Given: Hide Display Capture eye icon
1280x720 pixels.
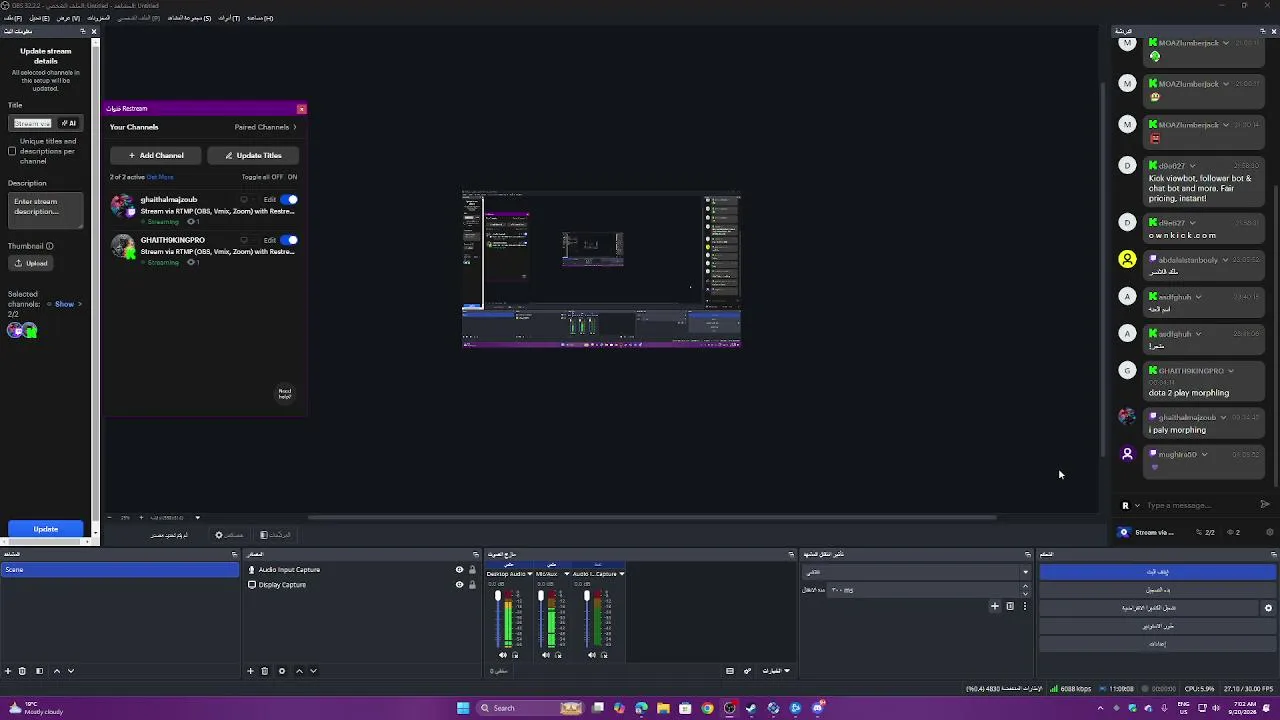Looking at the screenshot, I should coord(459,585).
